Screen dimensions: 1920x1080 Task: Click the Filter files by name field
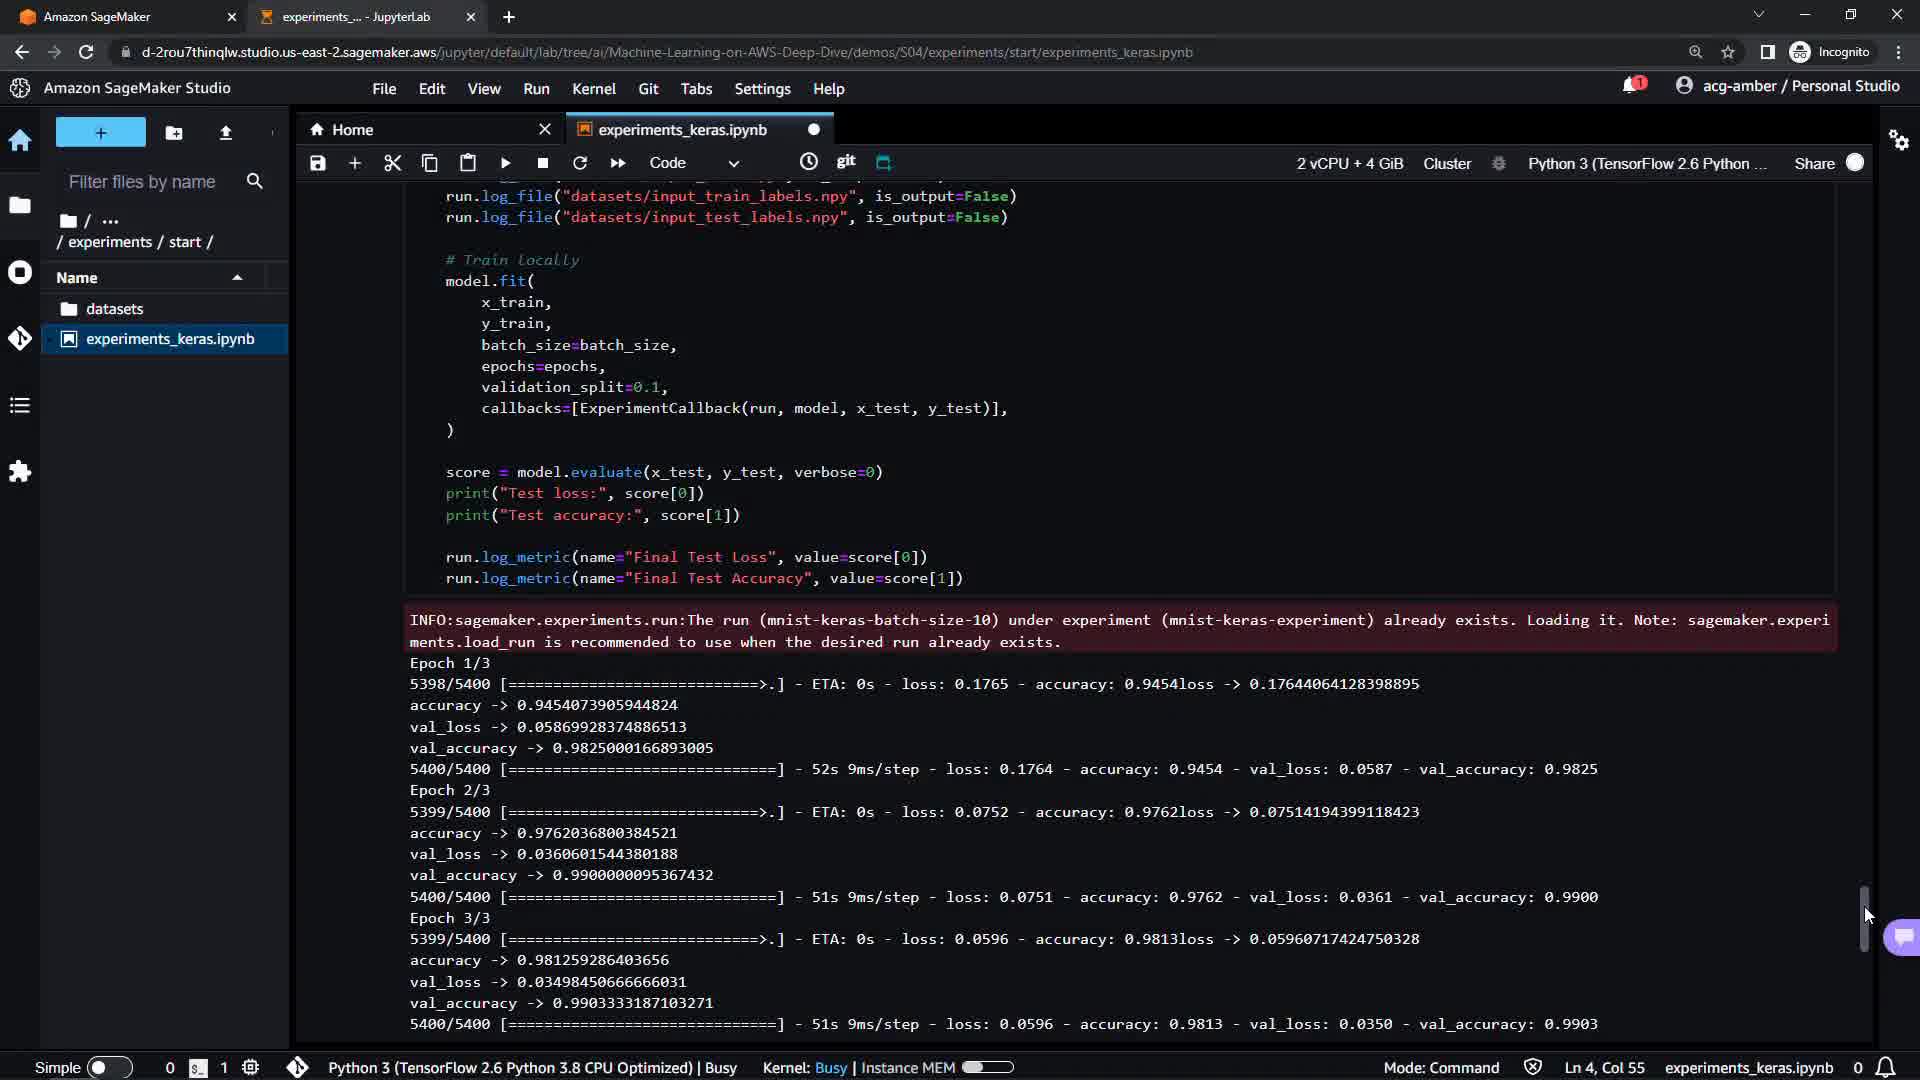pos(142,182)
